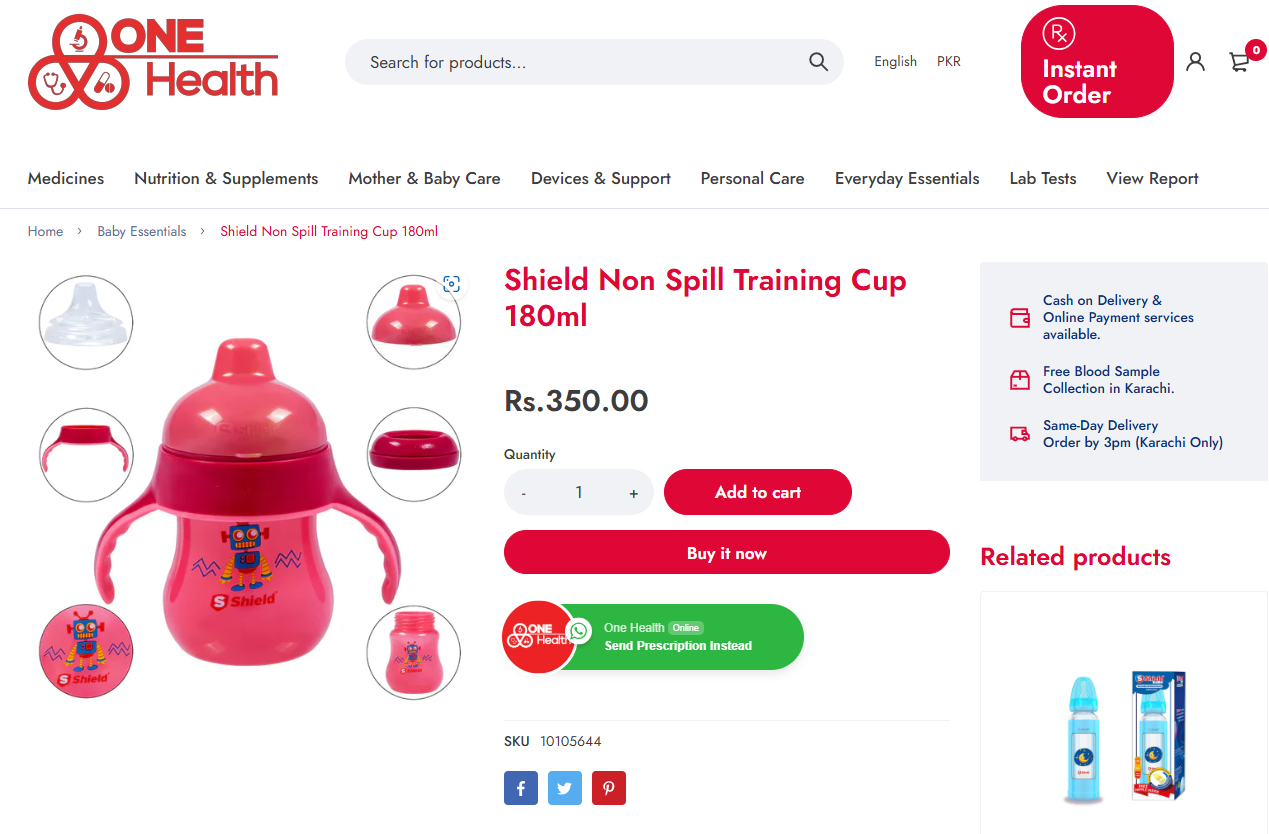Pin product on Pinterest
This screenshot has width=1269, height=834.
coord(609,788)
